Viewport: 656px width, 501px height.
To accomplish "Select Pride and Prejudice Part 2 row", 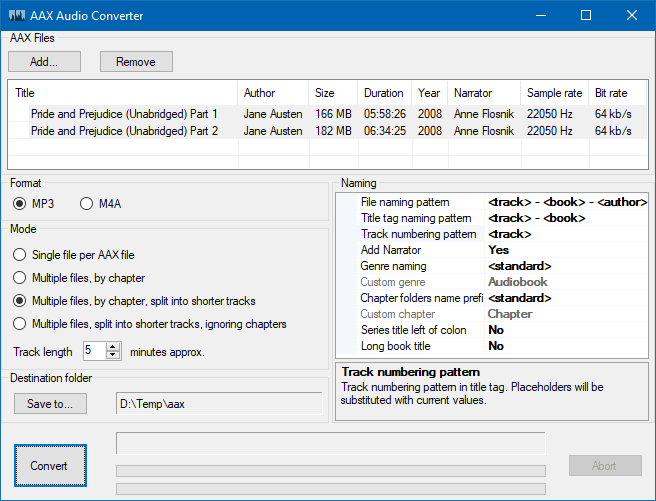I will pyautogui.click(x=124, y=131).
